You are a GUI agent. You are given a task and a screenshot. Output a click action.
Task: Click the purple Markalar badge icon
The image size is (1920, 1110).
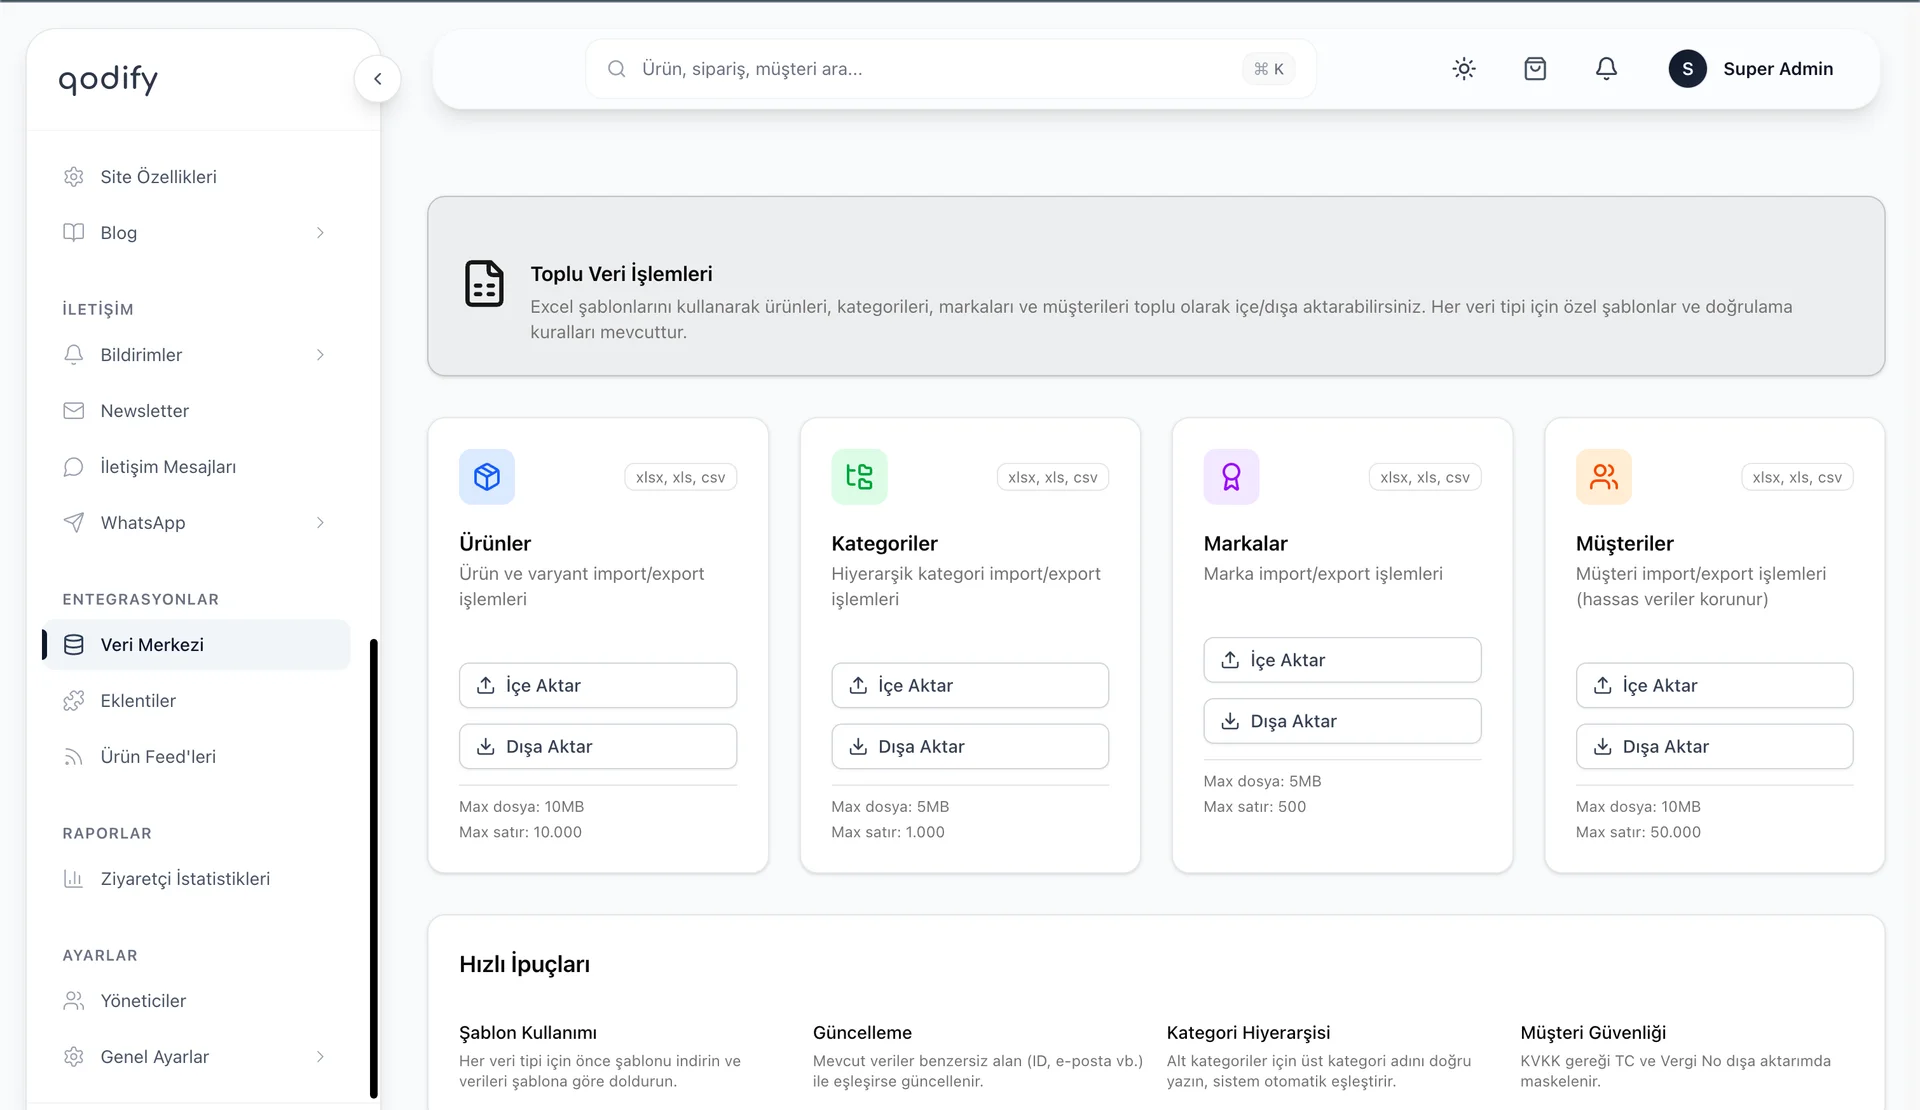(1231, 477)
